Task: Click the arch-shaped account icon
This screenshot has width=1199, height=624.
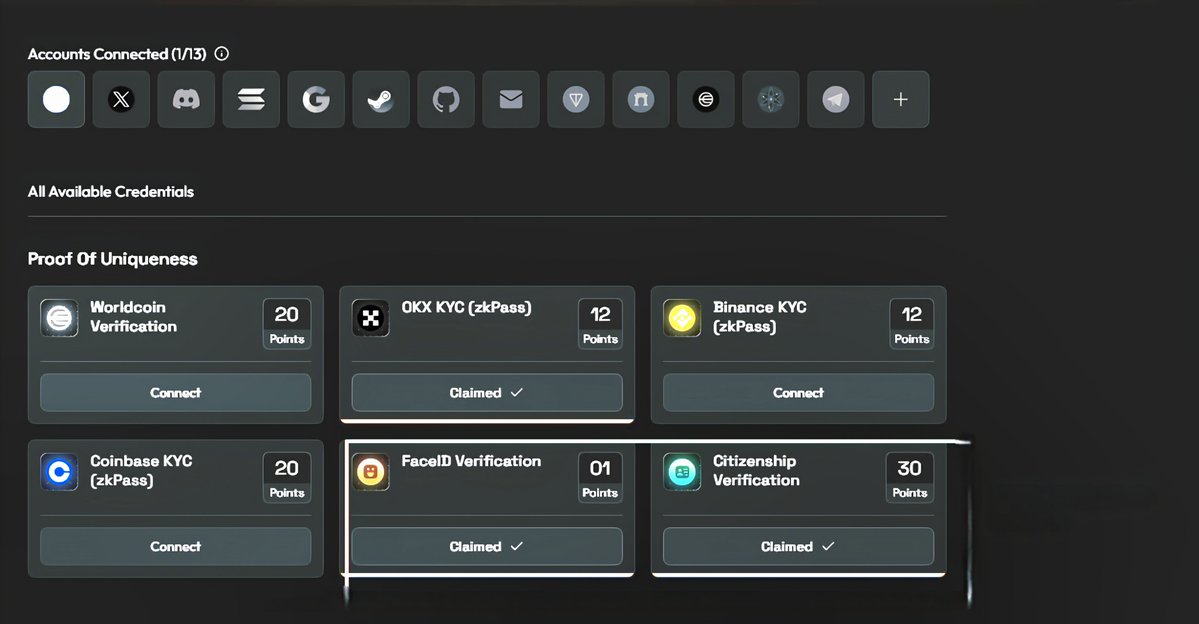Action: tap(641, 99)
